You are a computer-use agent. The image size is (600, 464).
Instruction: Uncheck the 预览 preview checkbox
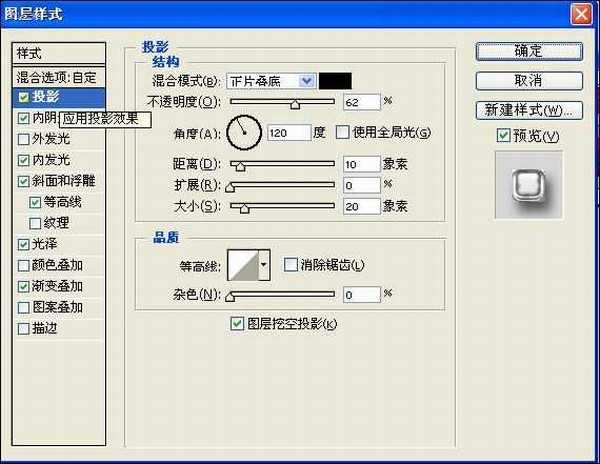(x=503, y=135)
